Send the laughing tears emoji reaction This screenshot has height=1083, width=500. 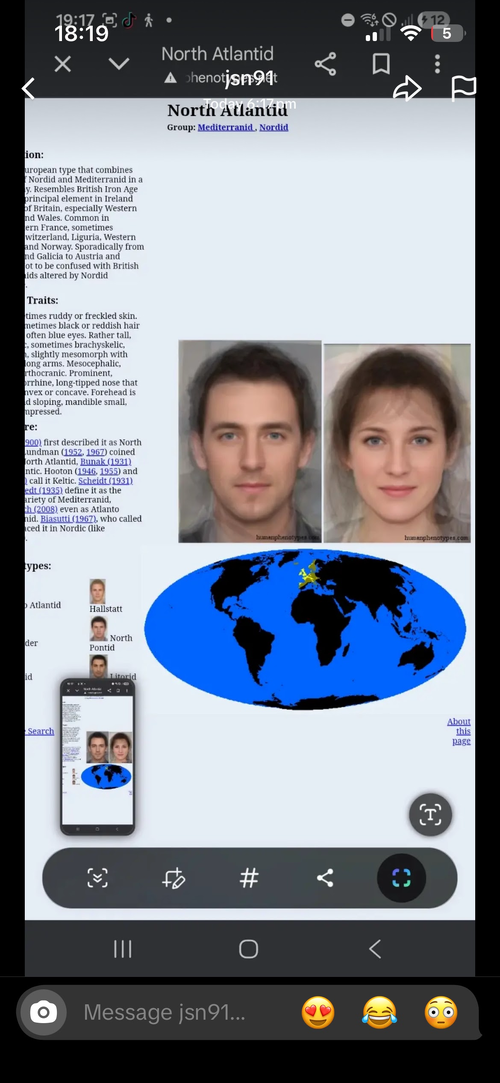point(380,1013)
